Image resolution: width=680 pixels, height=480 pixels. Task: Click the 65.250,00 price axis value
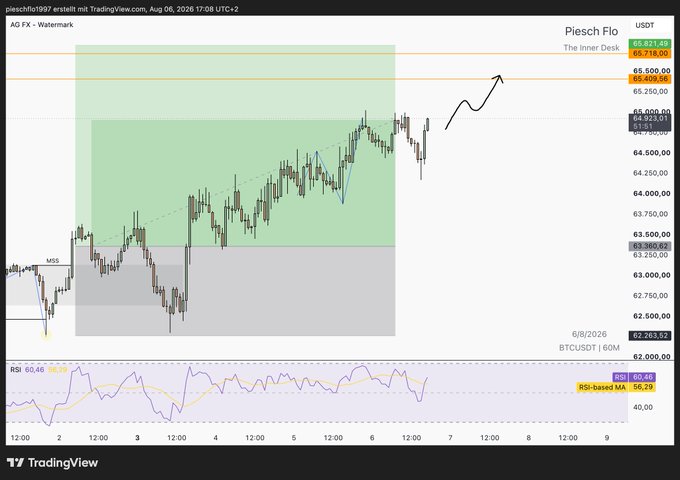click(651, 91)
